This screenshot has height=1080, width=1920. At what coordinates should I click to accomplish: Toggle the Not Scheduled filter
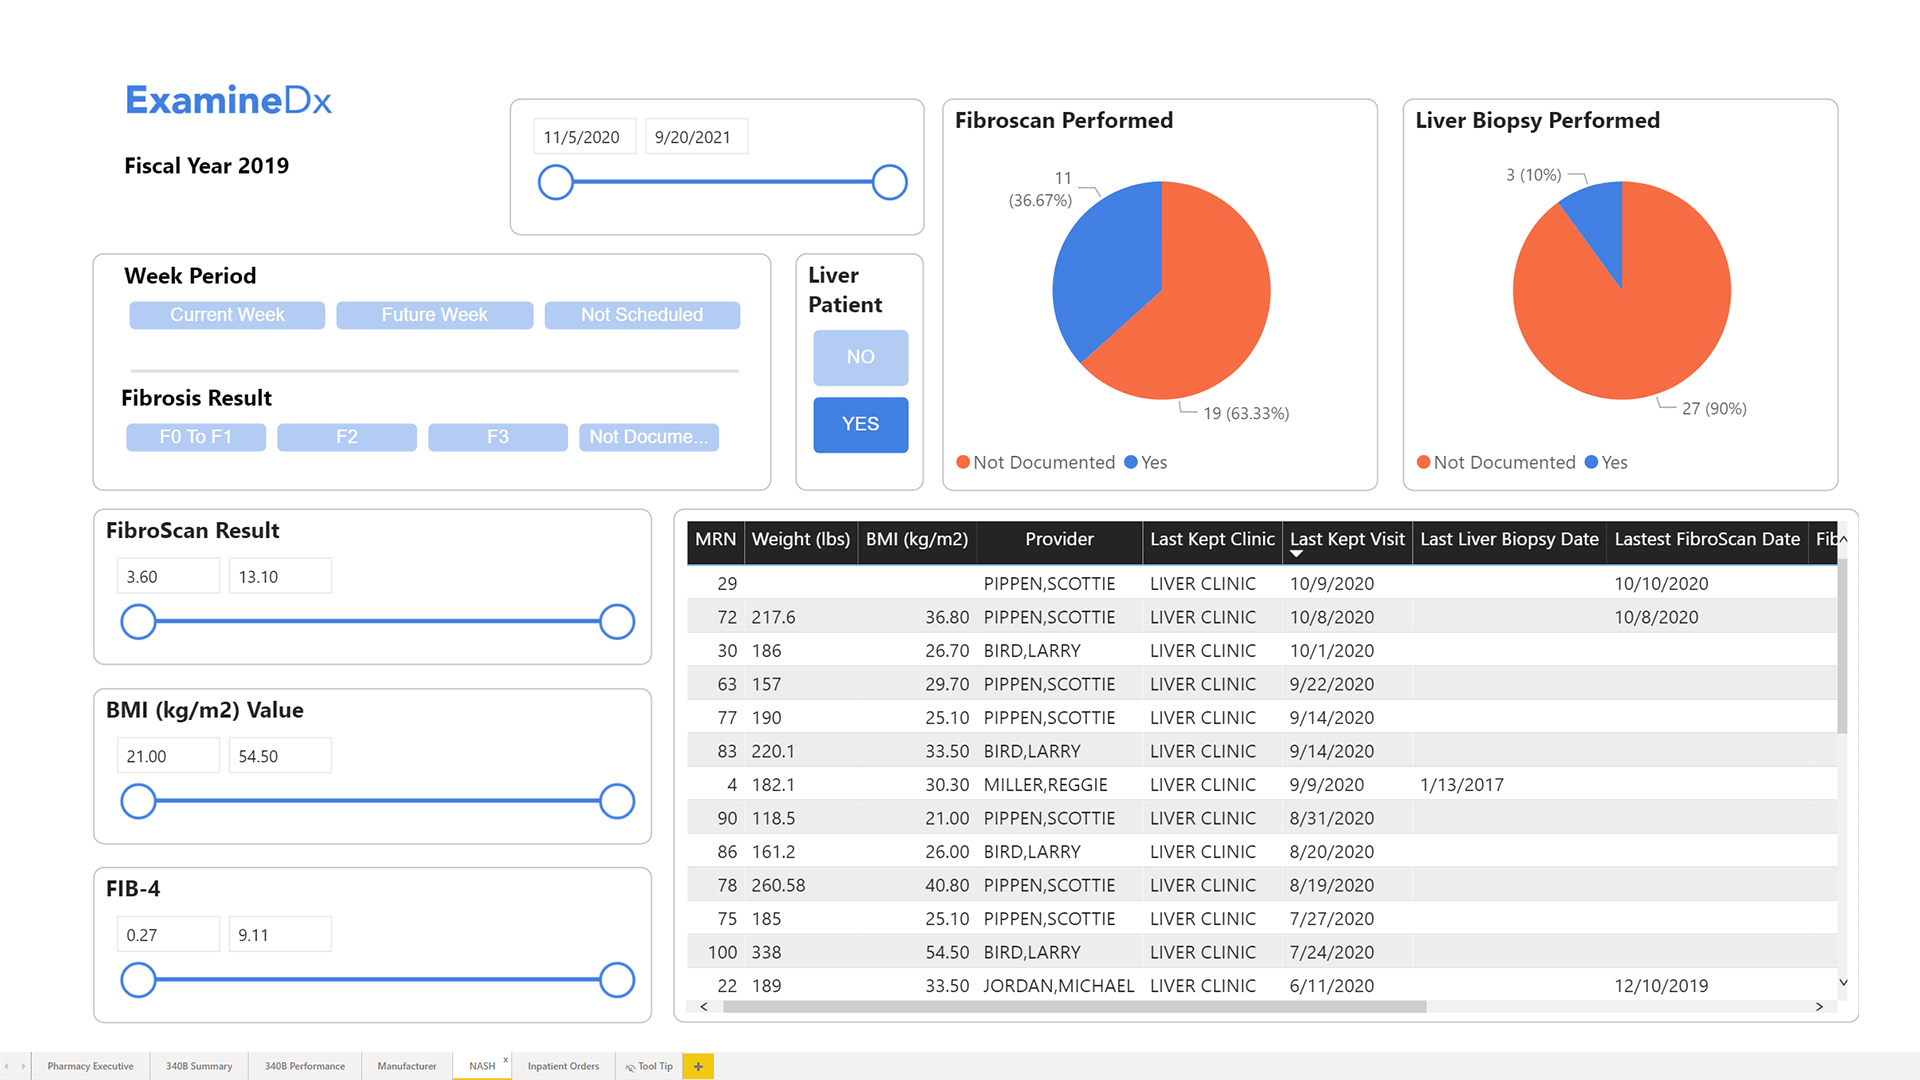[642, 315]
